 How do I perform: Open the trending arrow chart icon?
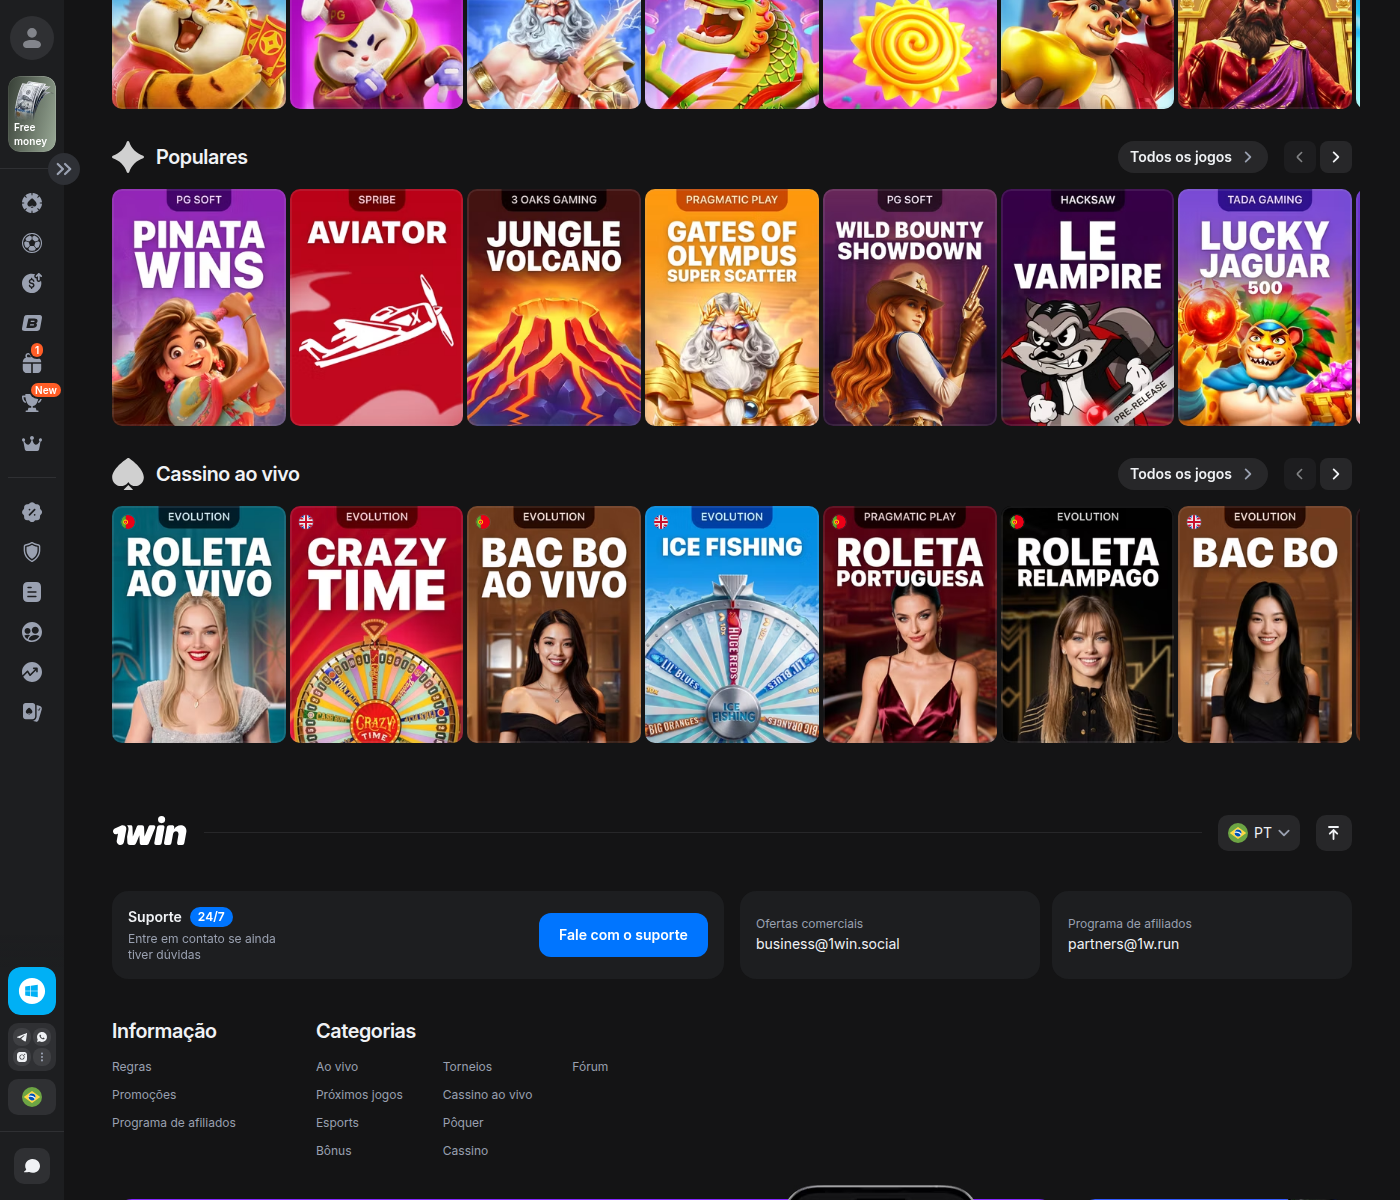pos(32,672)
